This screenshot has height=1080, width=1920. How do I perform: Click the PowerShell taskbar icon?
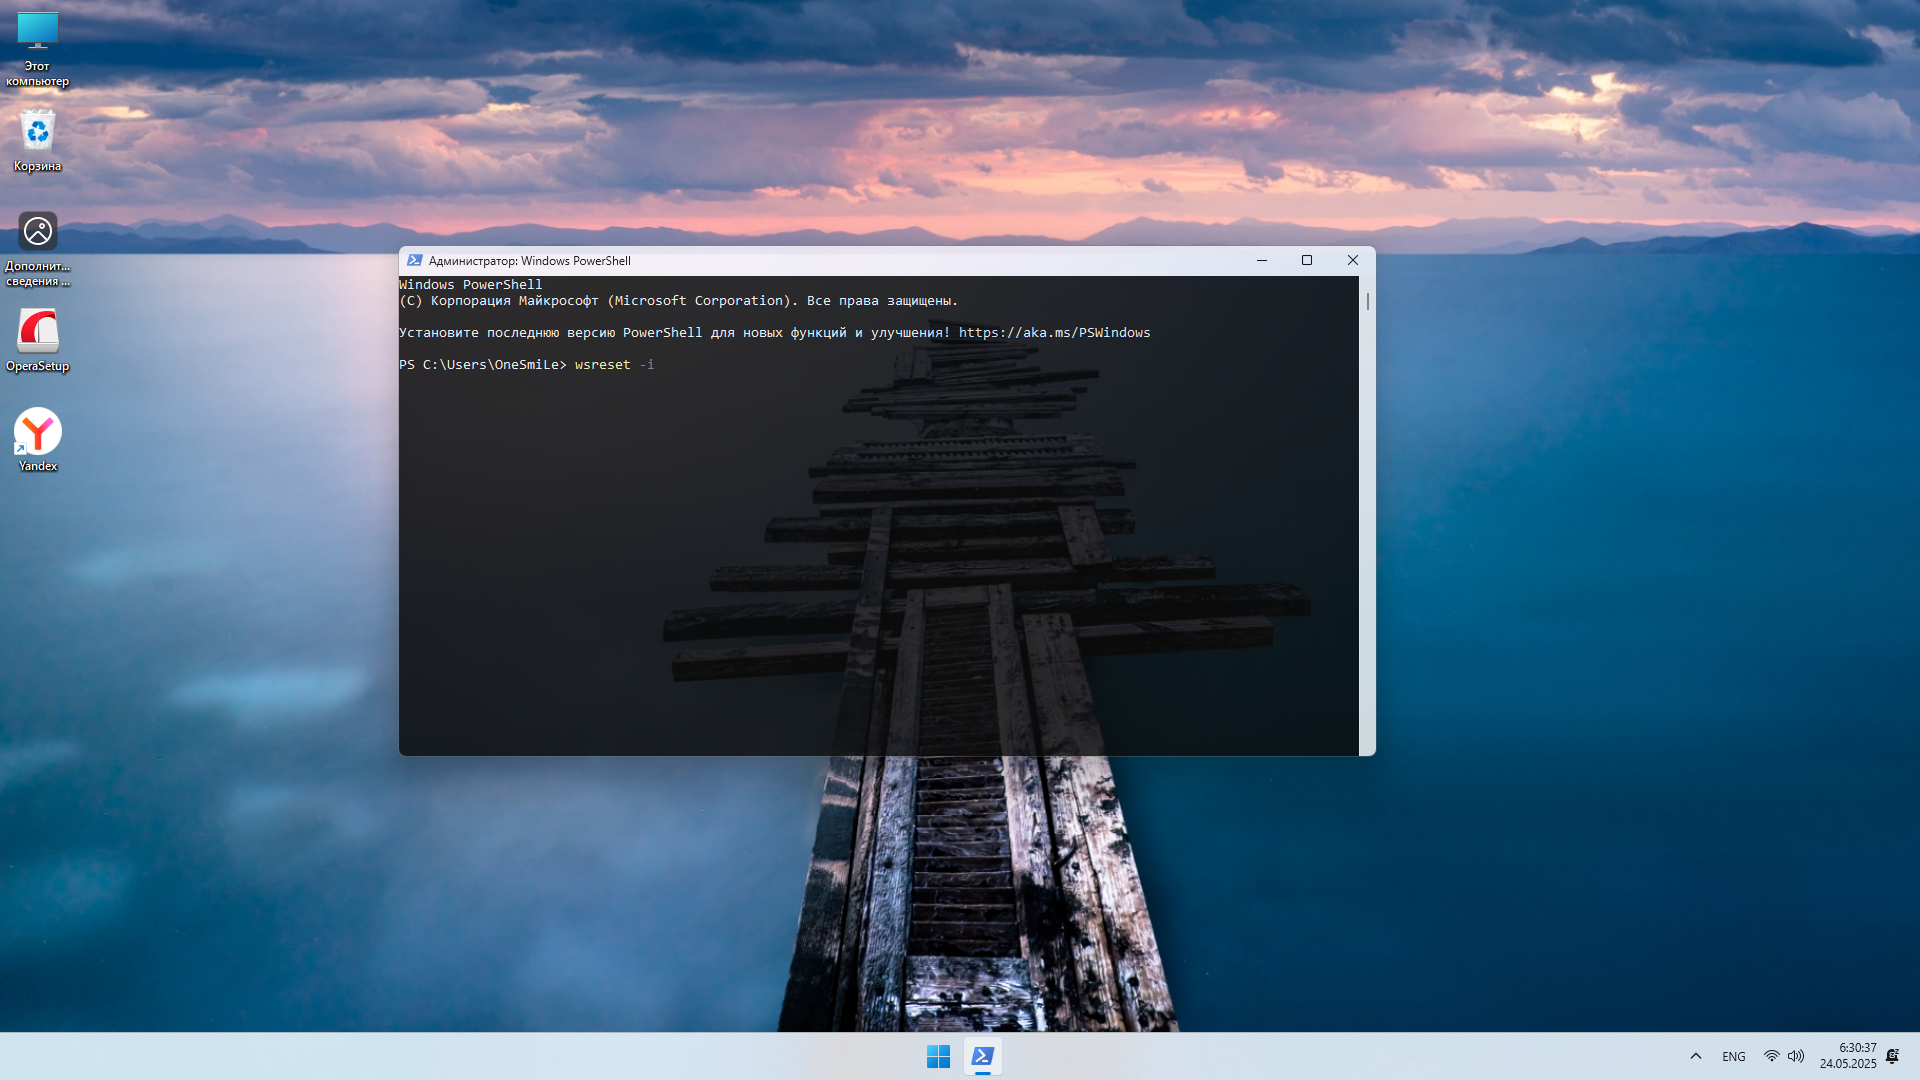[x=983, y=1056]
